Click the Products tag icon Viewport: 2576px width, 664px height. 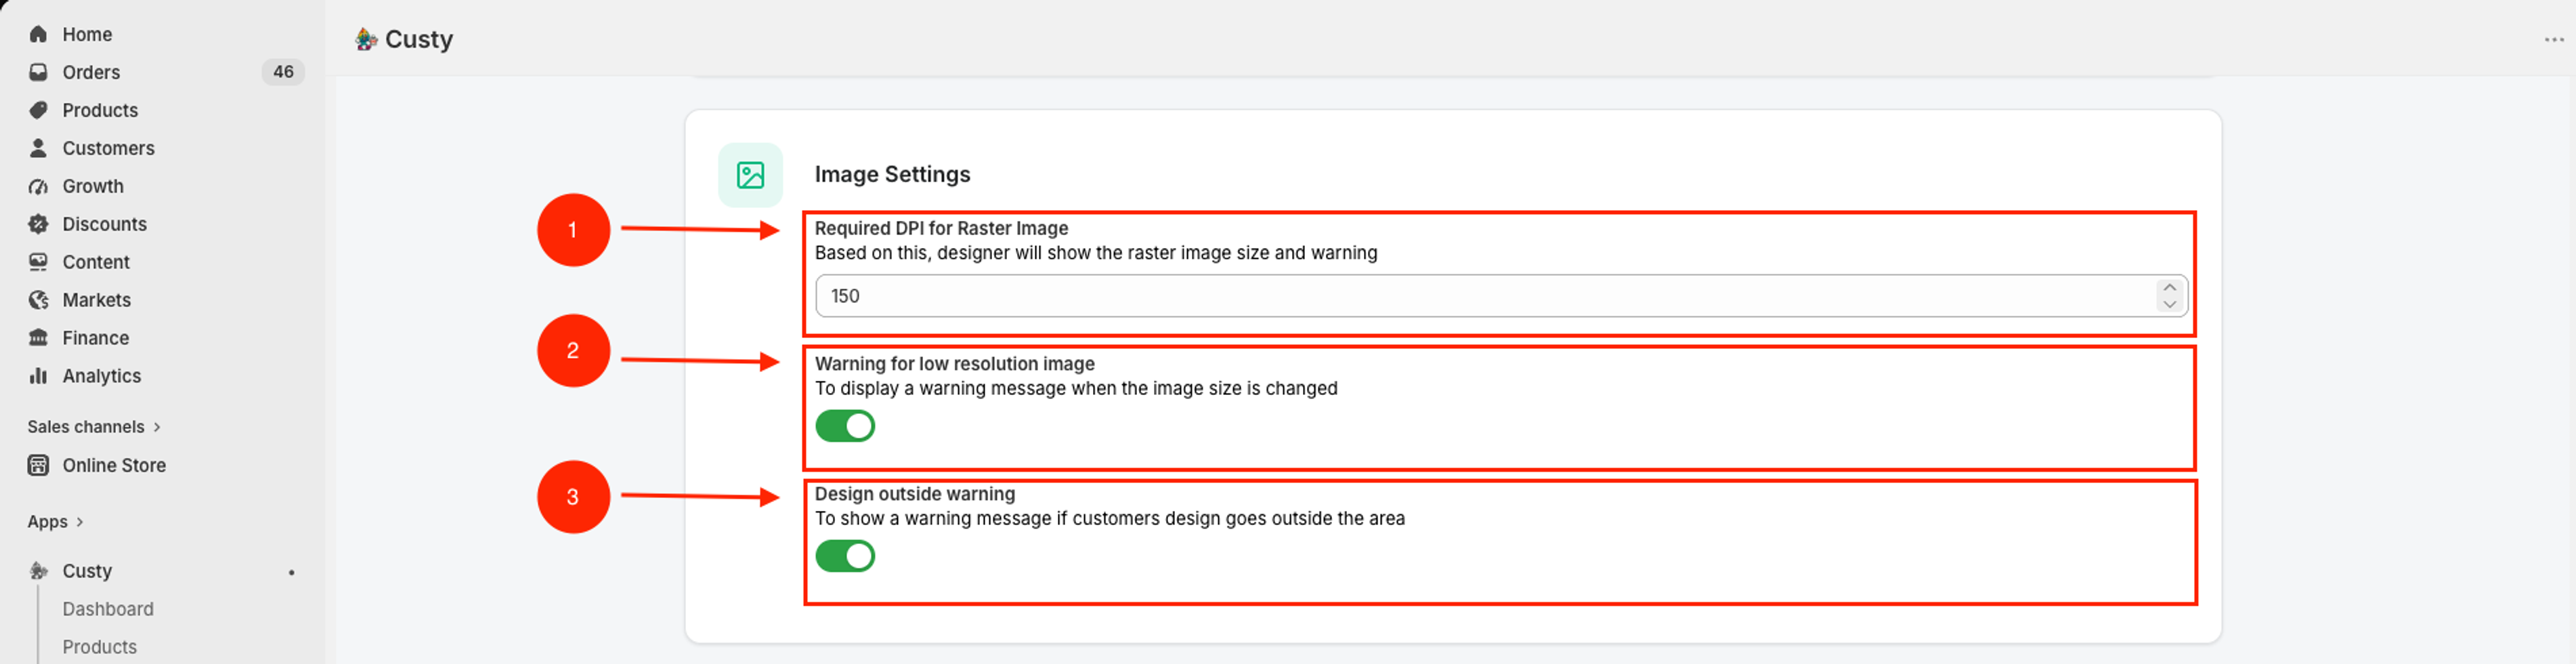(x=38, y=110)
